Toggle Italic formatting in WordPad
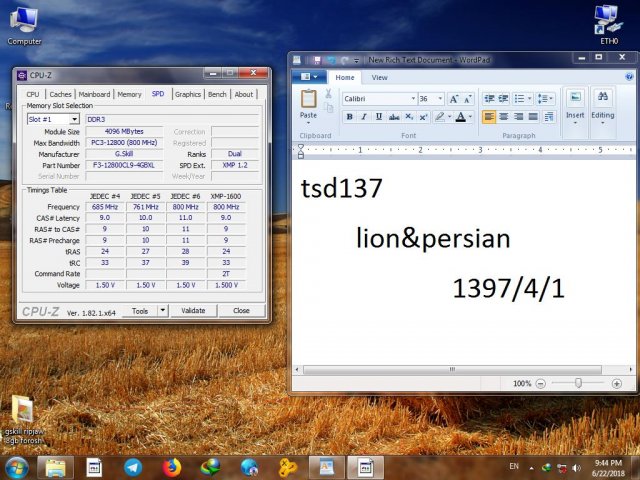 364,117
